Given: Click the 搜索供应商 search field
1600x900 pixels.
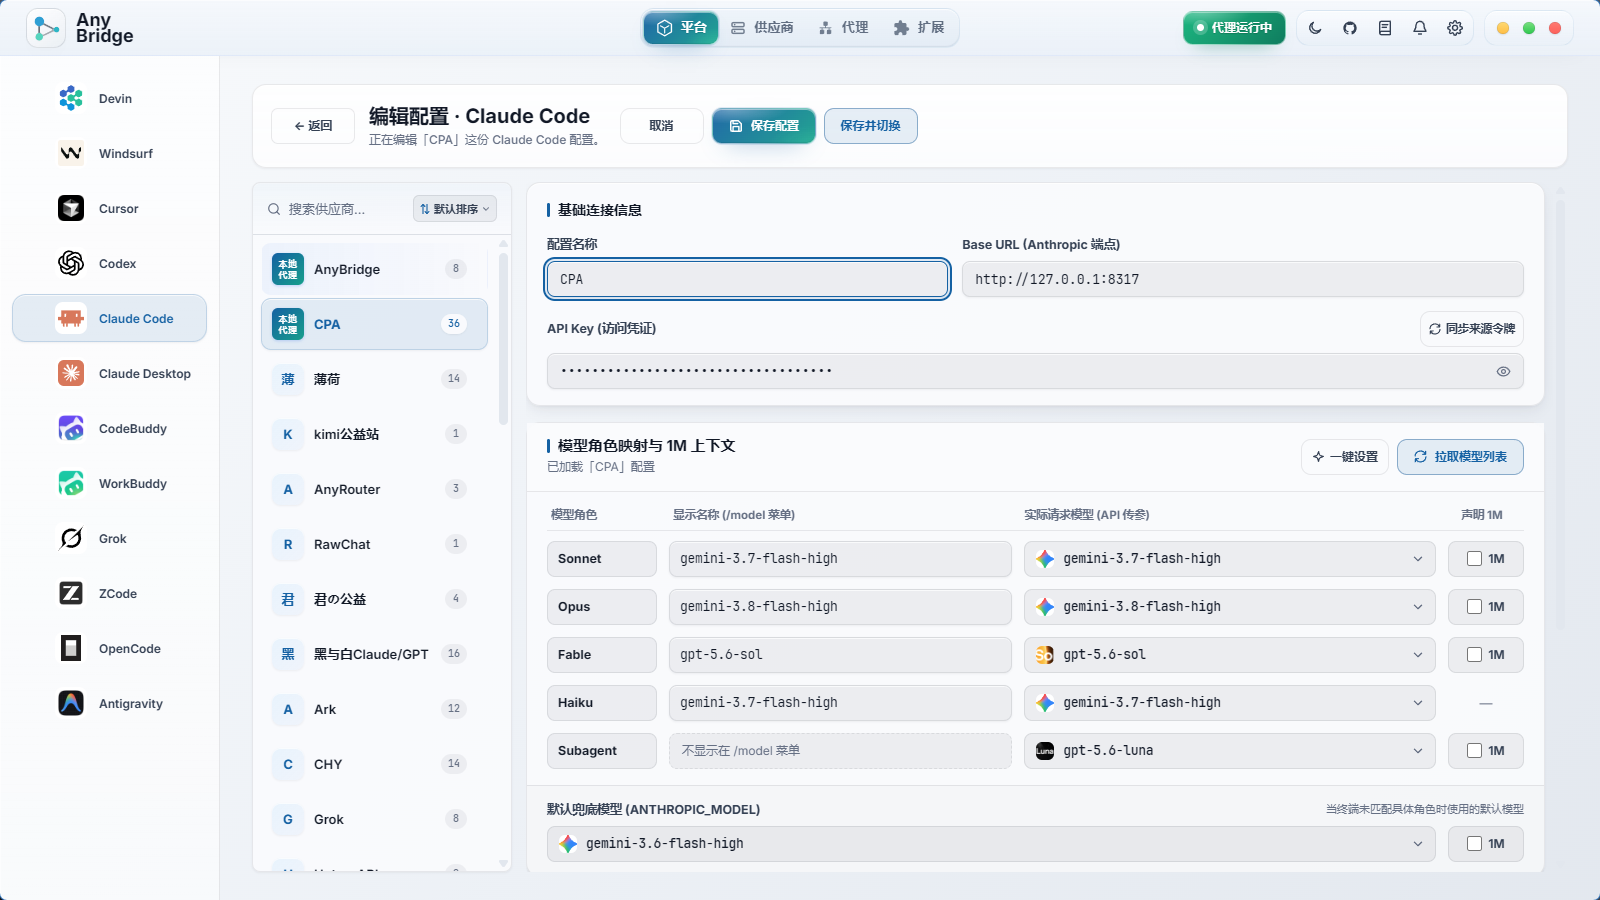Looking at the screenshot, I should point(335,209).
